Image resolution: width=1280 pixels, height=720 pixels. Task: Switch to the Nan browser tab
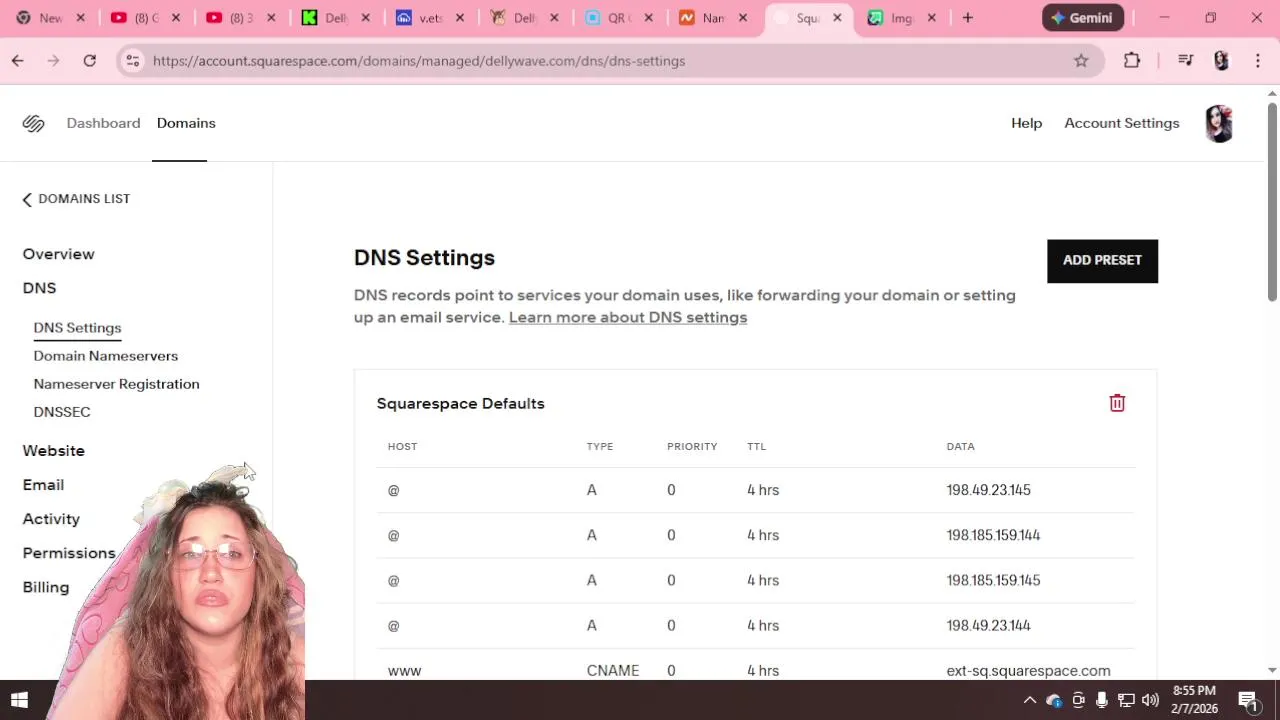point(714,18)
